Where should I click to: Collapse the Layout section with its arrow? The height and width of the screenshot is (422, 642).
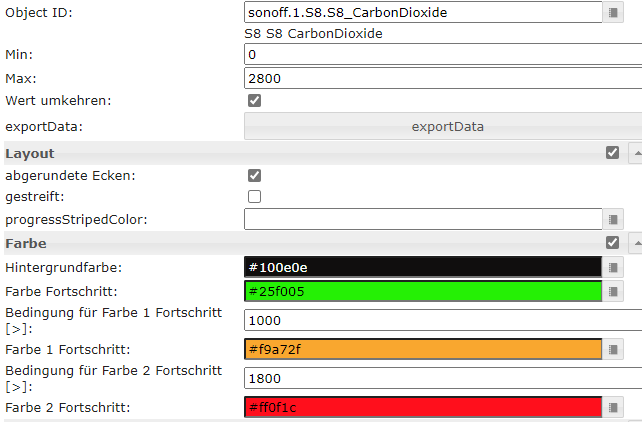tap(635, 154)
